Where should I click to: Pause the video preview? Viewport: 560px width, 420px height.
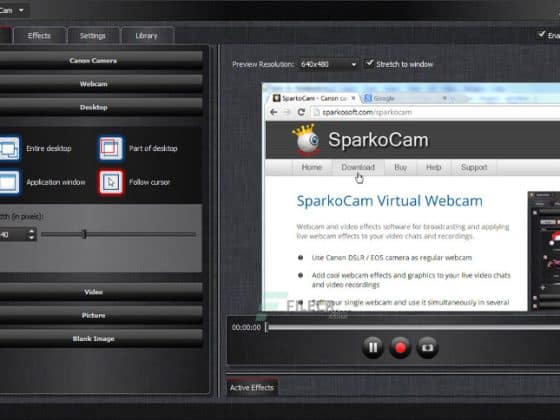[372, 347]
